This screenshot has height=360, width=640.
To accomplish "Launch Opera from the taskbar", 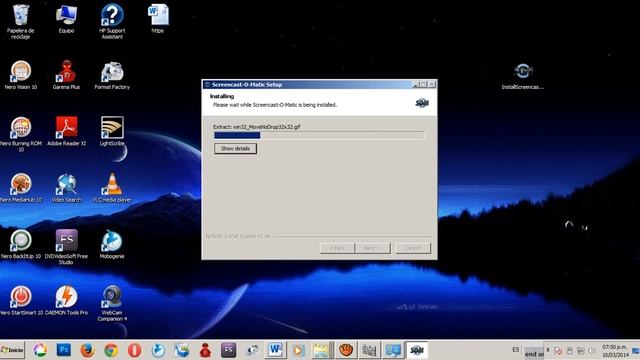I will pos(134,350).
